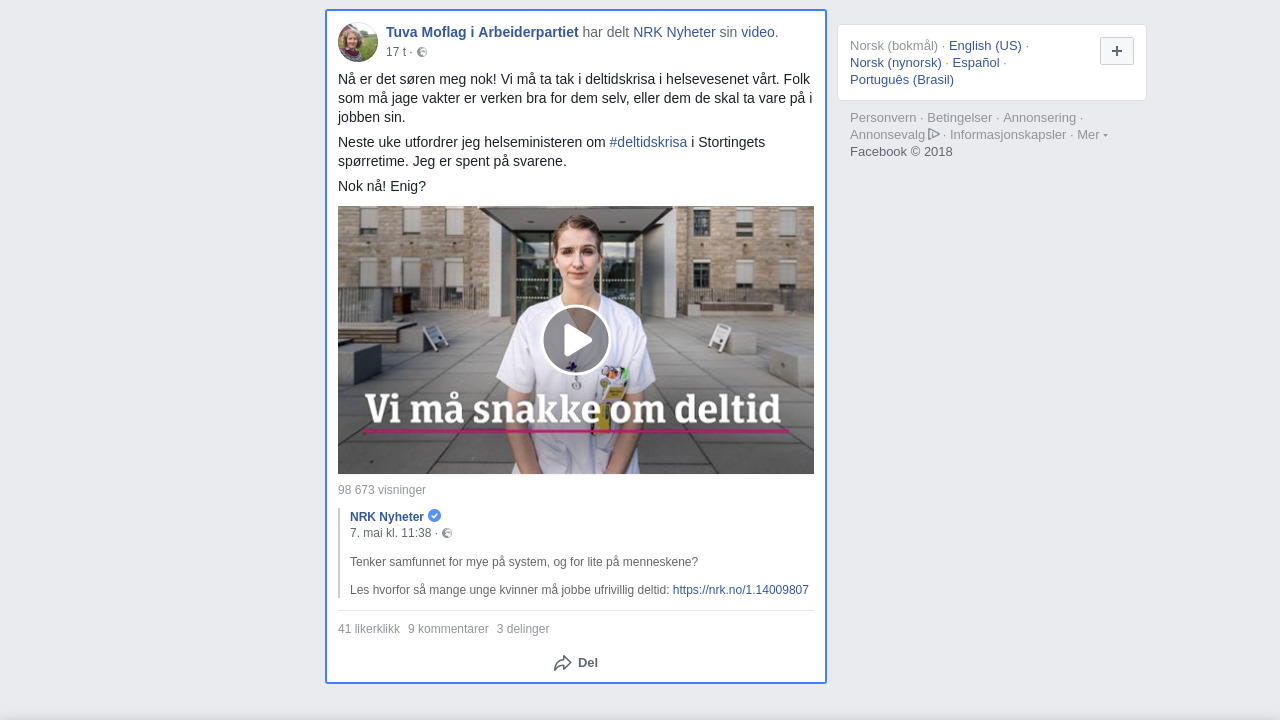Open the #deltidskrisa hashtag

tap(648, 142)
